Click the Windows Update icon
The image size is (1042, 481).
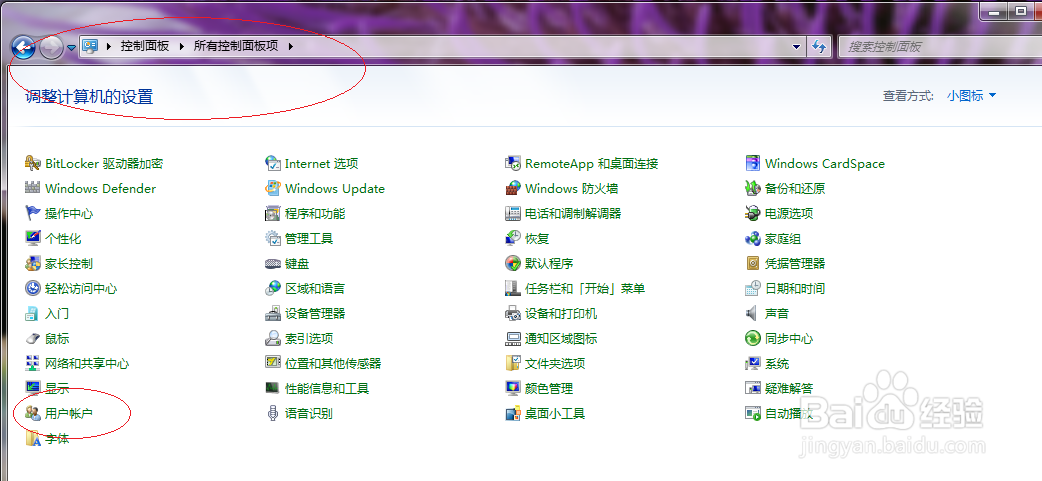[x=272, y=189]
